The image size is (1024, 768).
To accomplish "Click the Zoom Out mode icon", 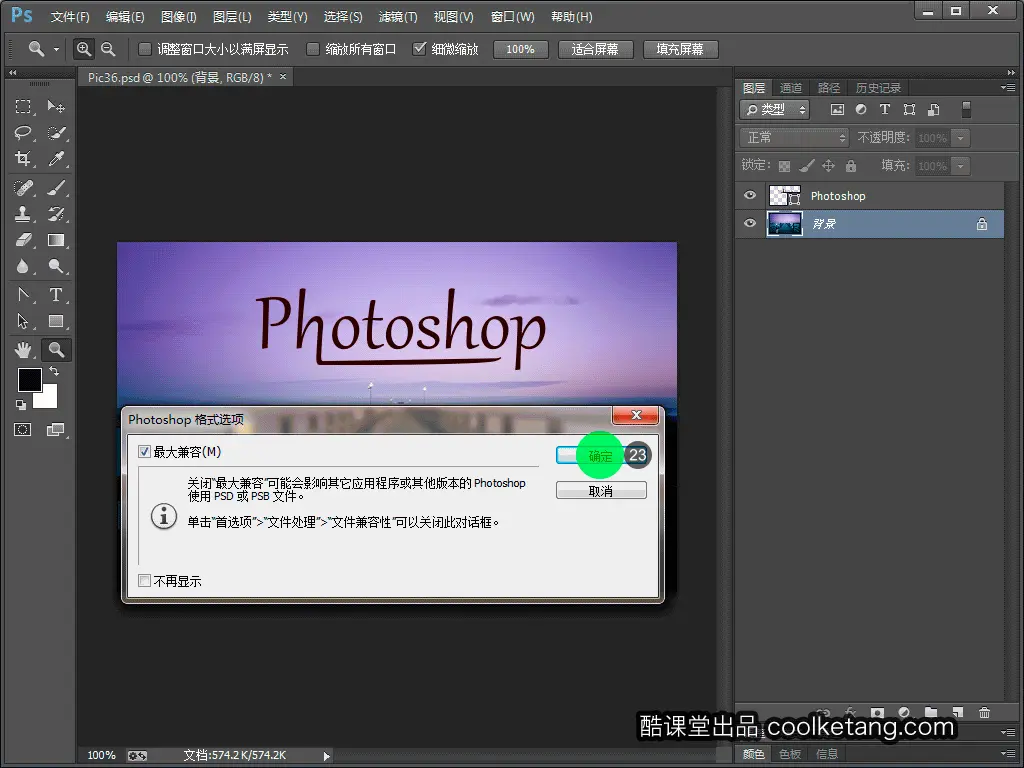I will (x=108, y=49).
